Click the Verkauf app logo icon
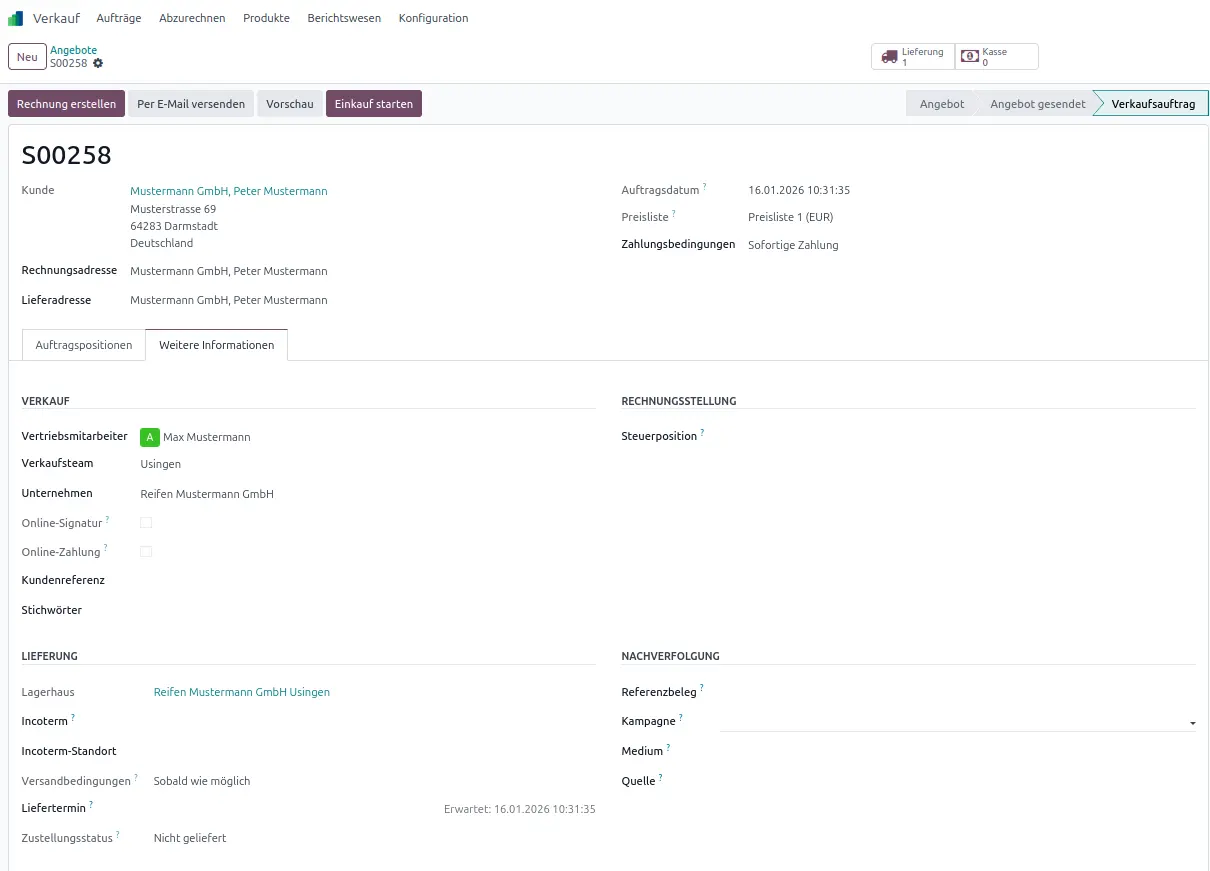Screen dimensions: 1210x871 [x=15, y=18]
